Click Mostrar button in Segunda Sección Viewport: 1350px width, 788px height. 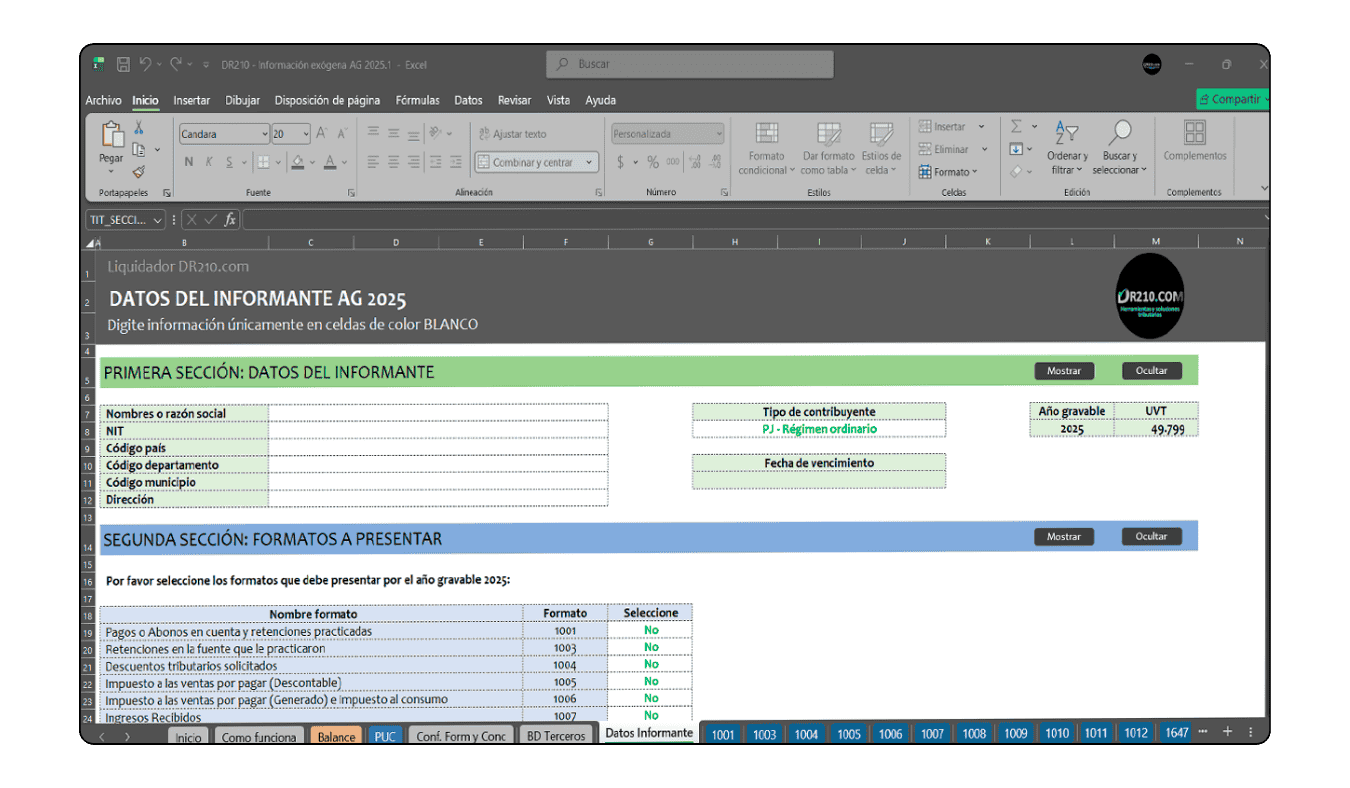click(x=1063, y=537)
